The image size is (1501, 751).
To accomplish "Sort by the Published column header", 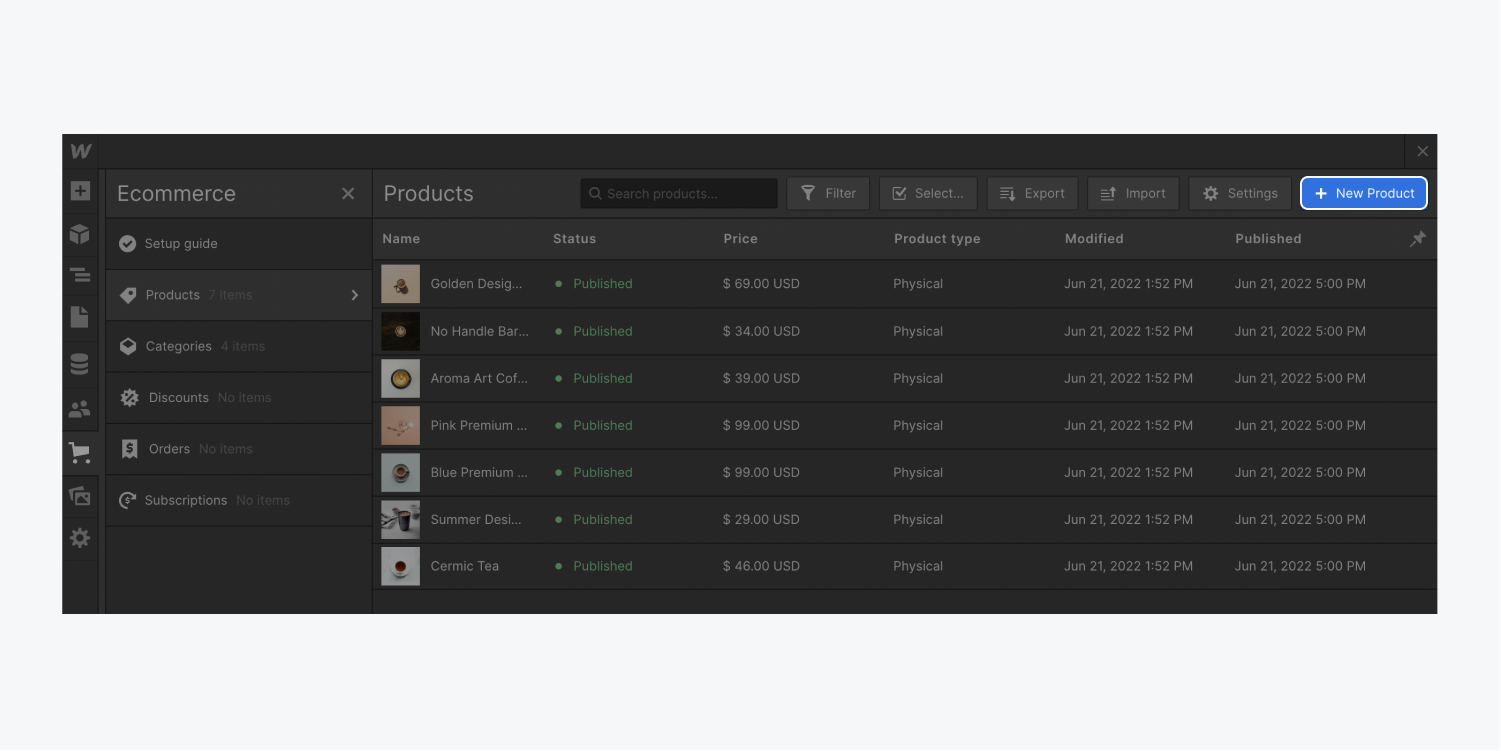I will click(1268, 239).
